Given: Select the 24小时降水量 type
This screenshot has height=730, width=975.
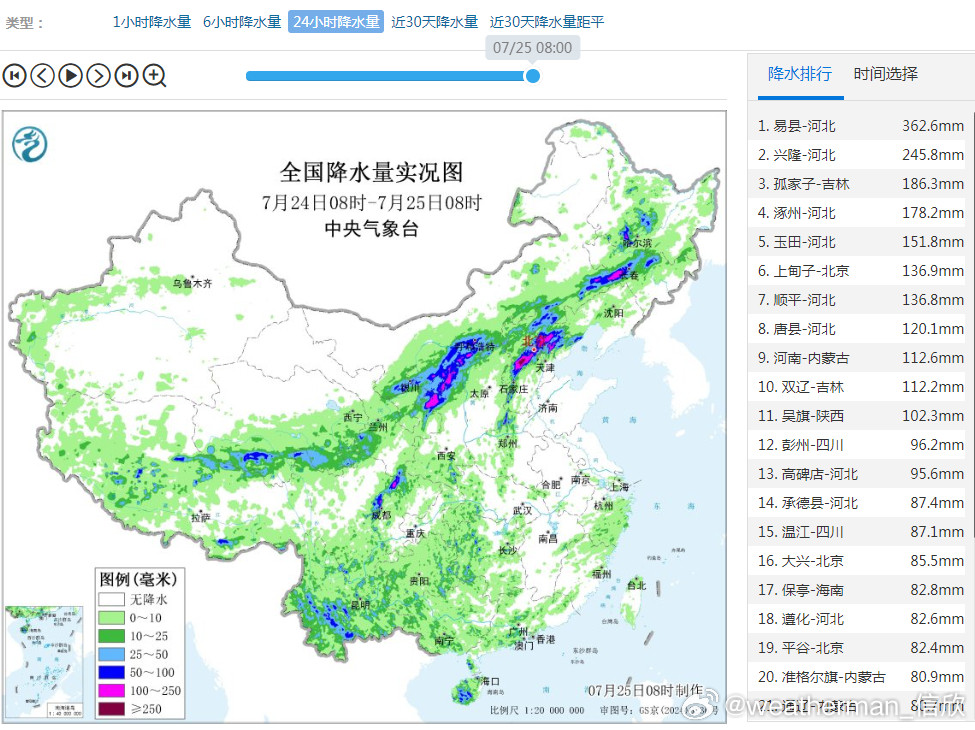Looking at the screenshot, I should click(336, 22).
